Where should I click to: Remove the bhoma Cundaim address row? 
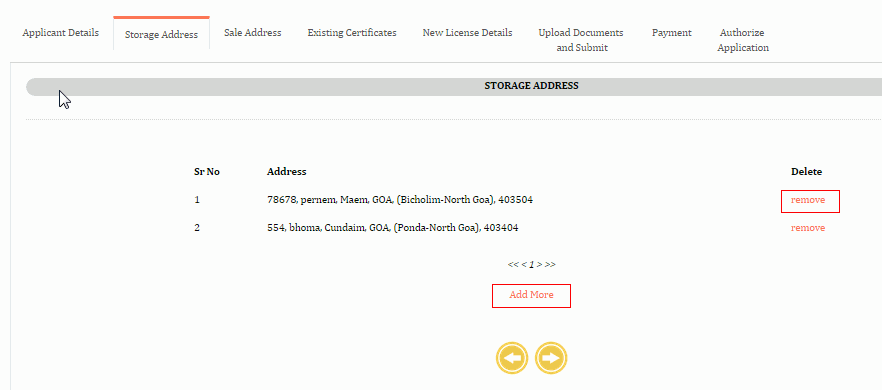pos(808,228)
